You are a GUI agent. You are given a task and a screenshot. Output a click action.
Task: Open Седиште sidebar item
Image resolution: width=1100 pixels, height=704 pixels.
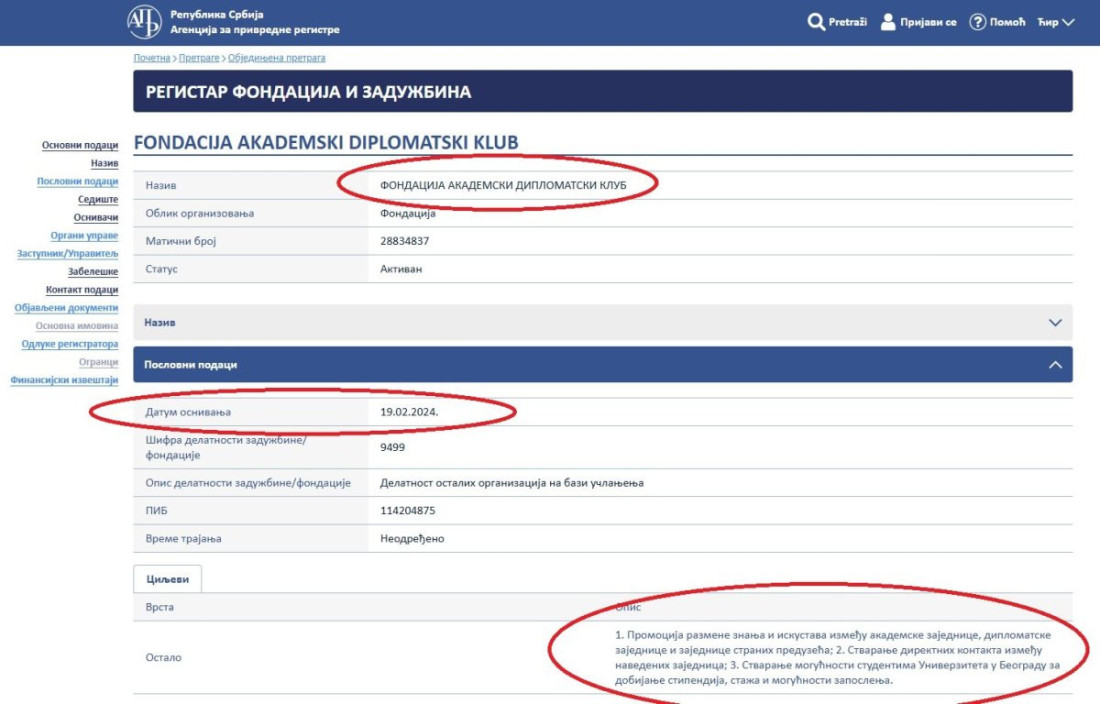[98, 200]
